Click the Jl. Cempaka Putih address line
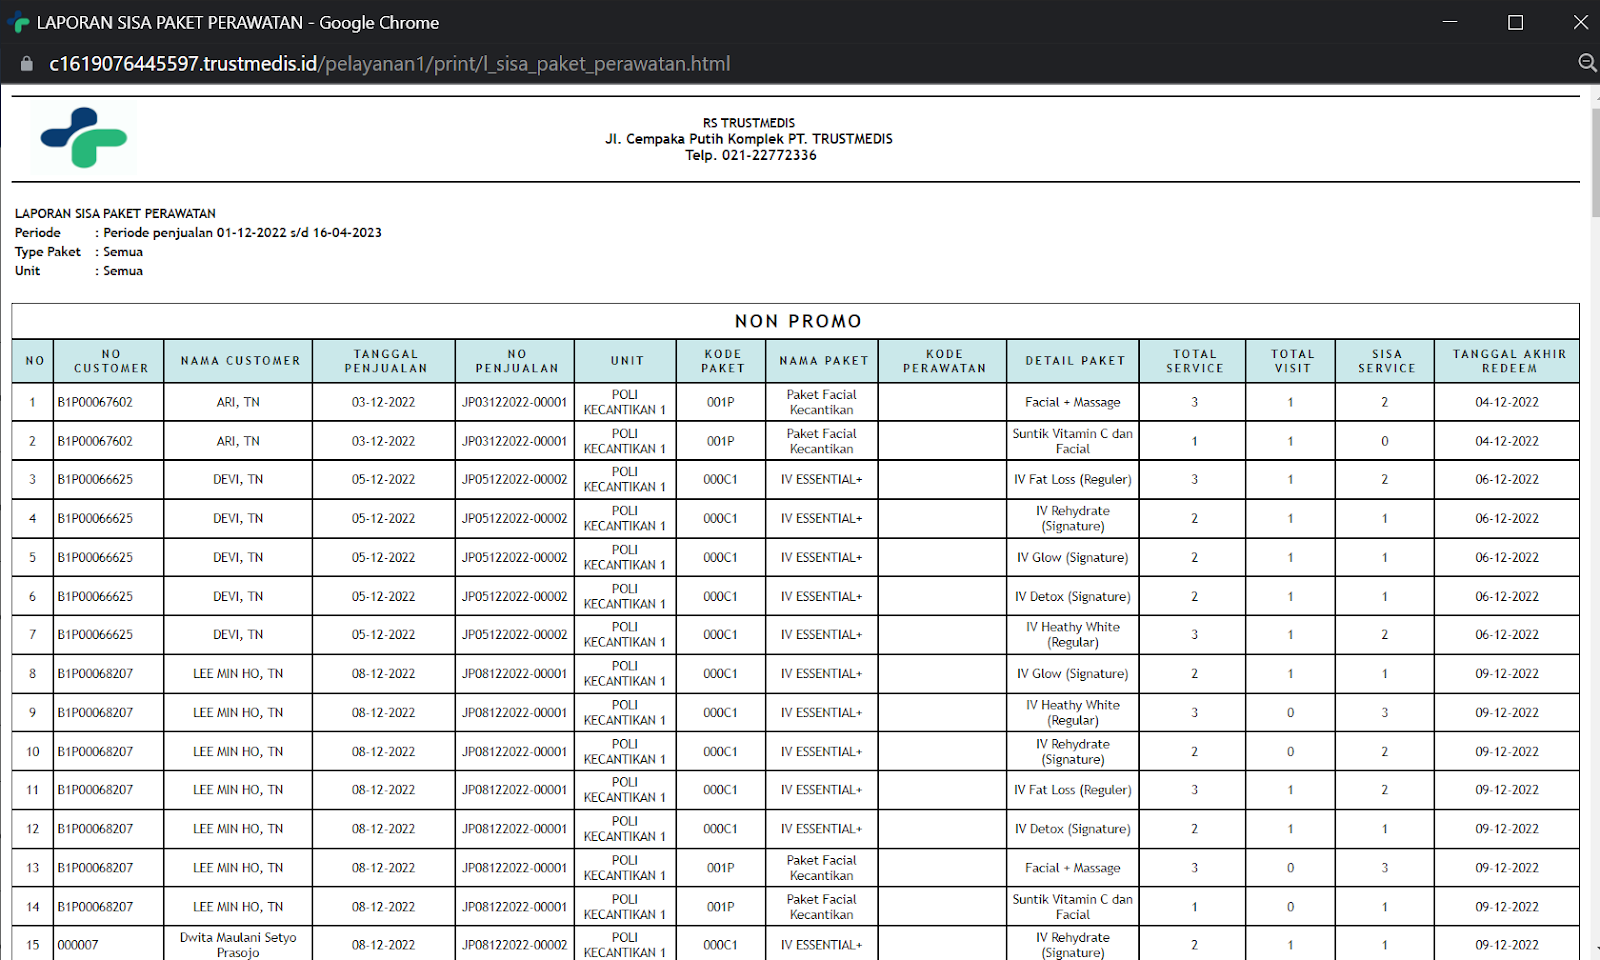This screenshot has height=960, width=1600. [x=748, y=139]
